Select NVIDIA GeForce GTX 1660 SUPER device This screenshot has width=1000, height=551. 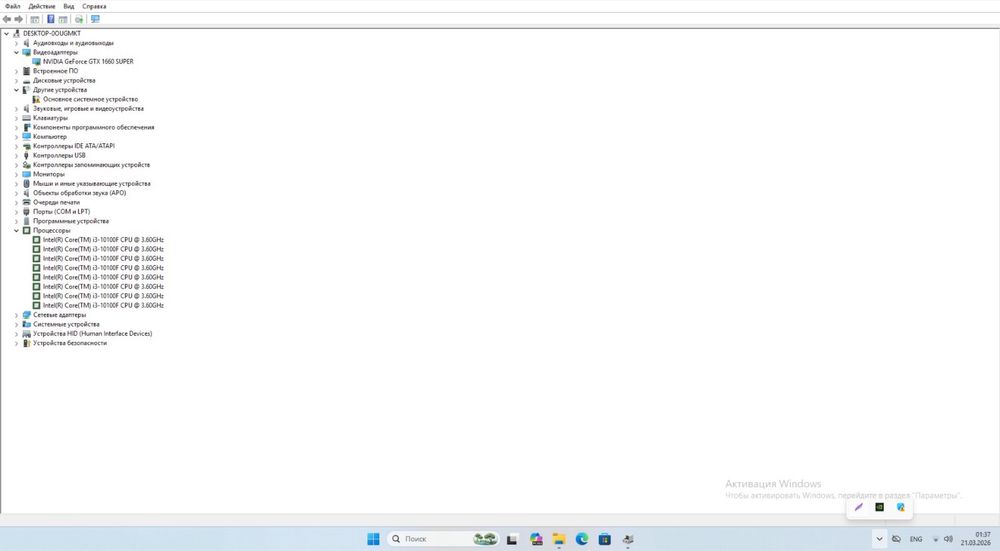tap(88, 62)
